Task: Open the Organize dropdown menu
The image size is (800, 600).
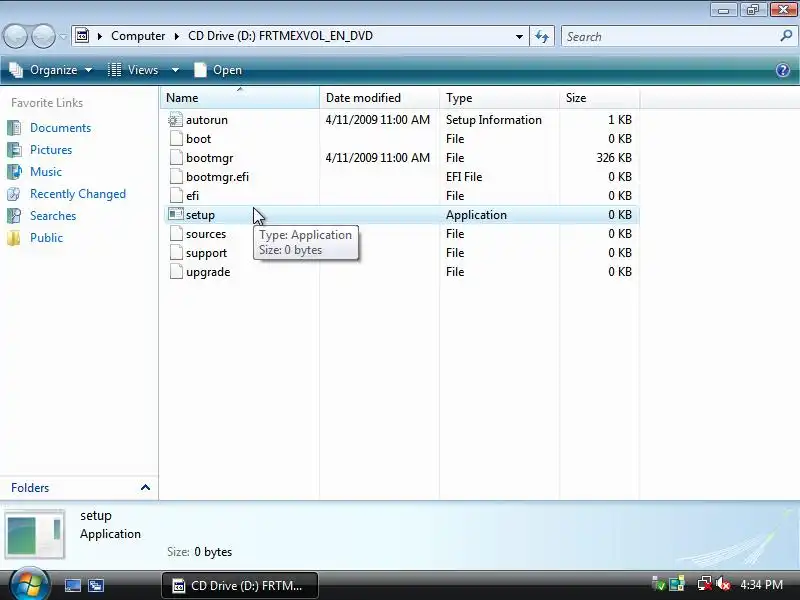Action: (x=51, y=70)
